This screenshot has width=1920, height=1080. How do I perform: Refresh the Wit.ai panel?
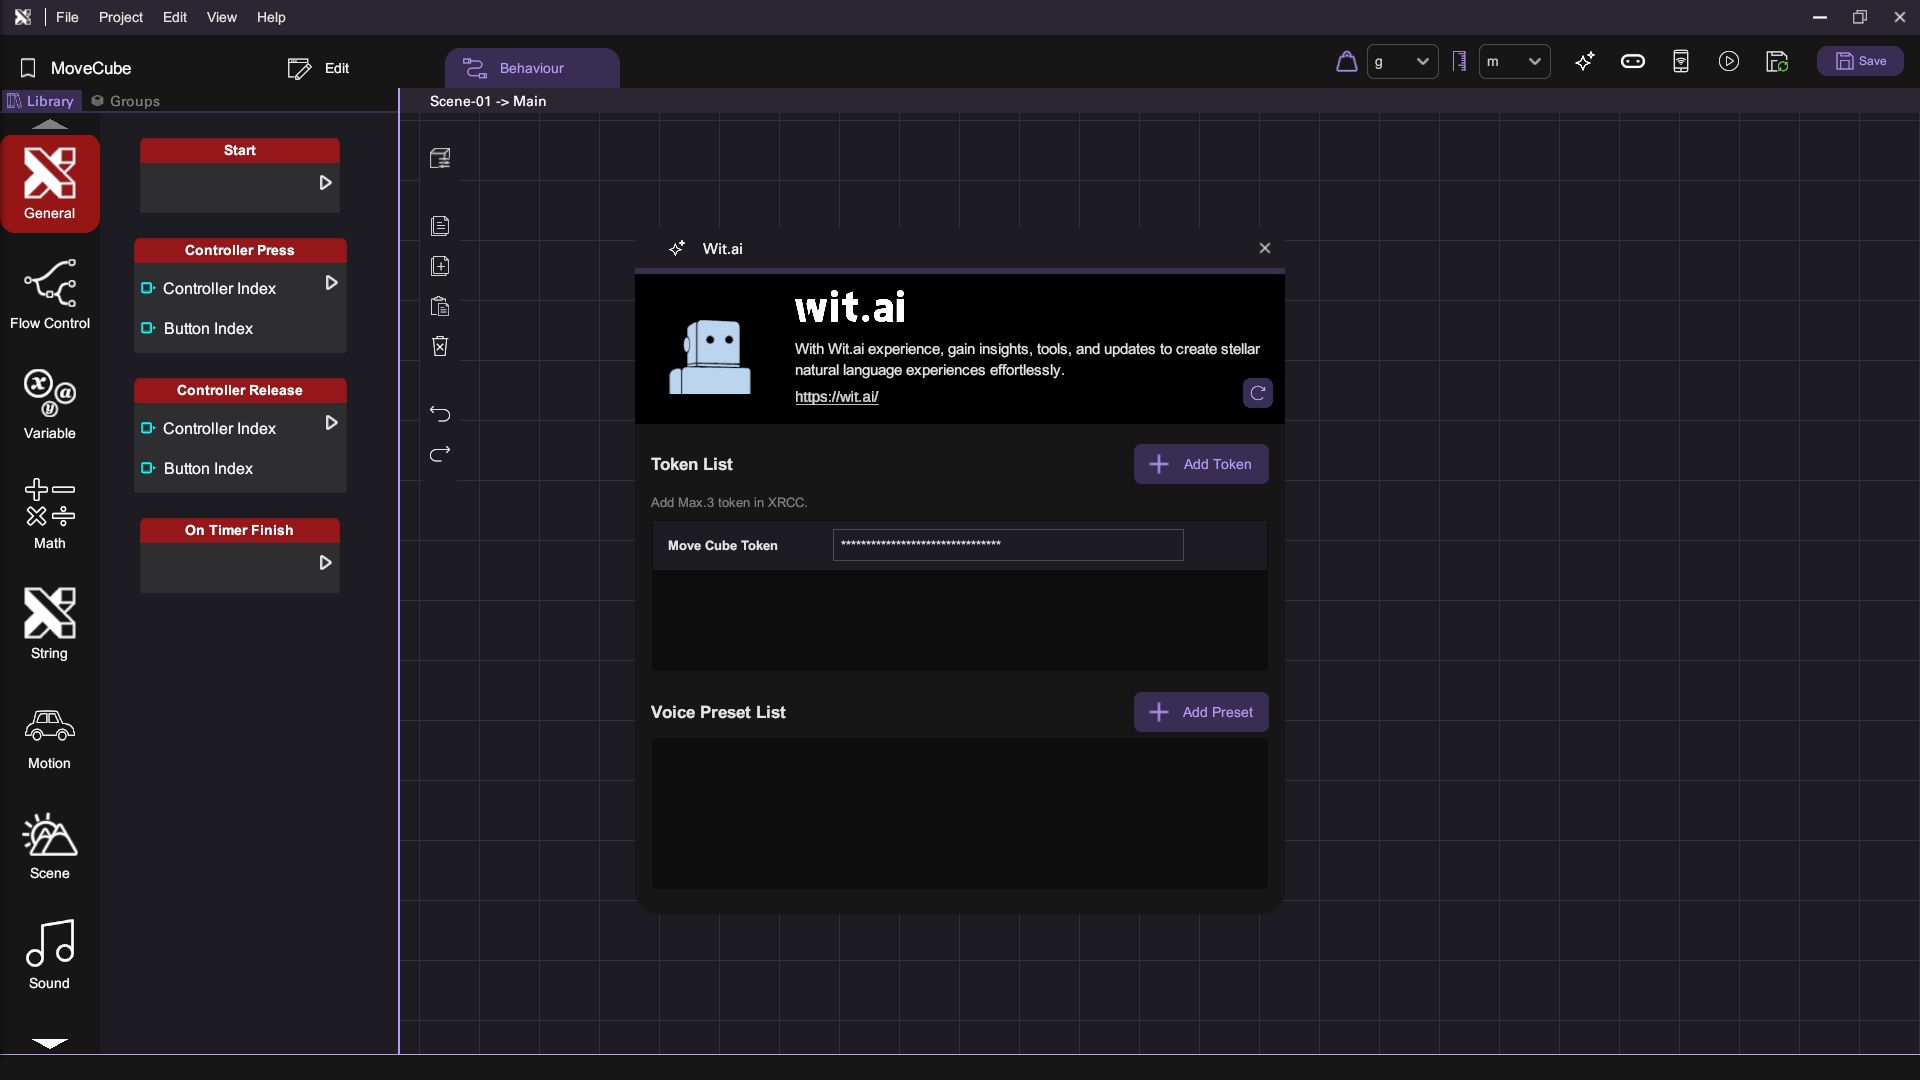click(1257, 393)
